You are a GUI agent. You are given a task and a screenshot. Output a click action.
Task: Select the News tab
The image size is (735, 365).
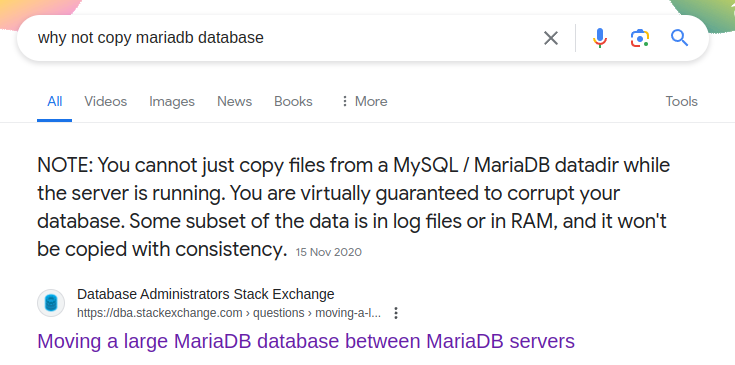(234, 101)
